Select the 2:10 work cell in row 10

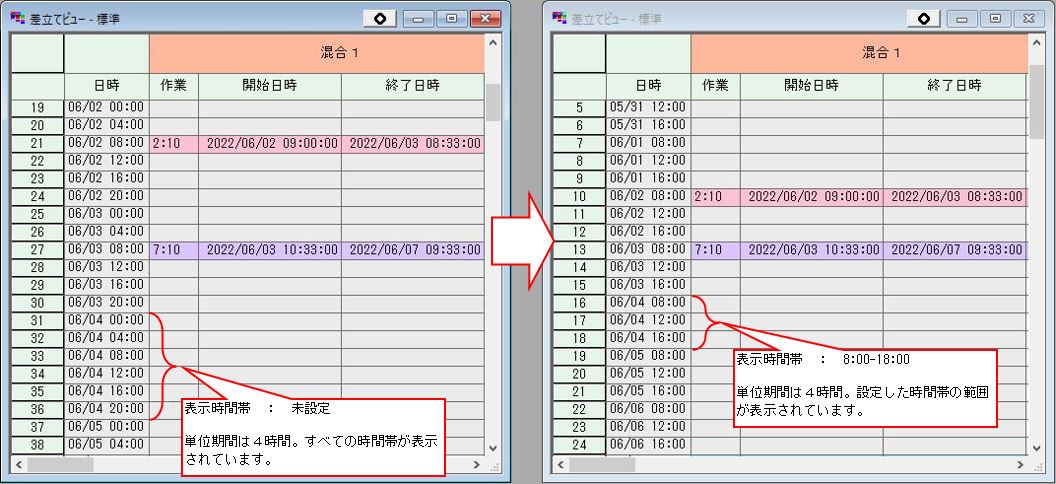[x=716, y=197]
